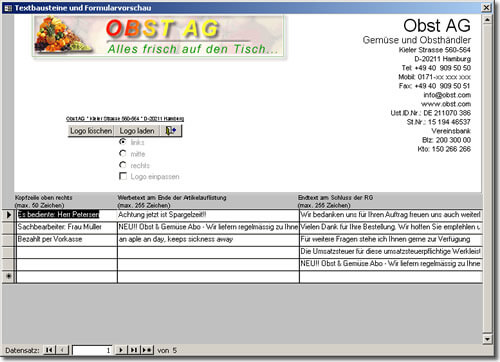Click Endtext cell starting 'NEU!! Obst & Gemüse Abo'
500x362 pixels.
pyautogui.click(x=391, y=264)
